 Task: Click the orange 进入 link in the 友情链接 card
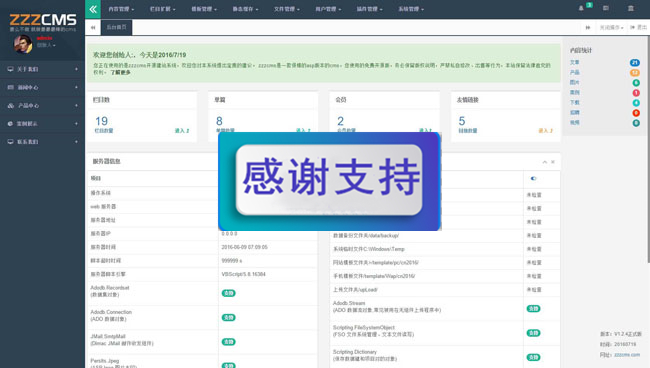point(546,131)
